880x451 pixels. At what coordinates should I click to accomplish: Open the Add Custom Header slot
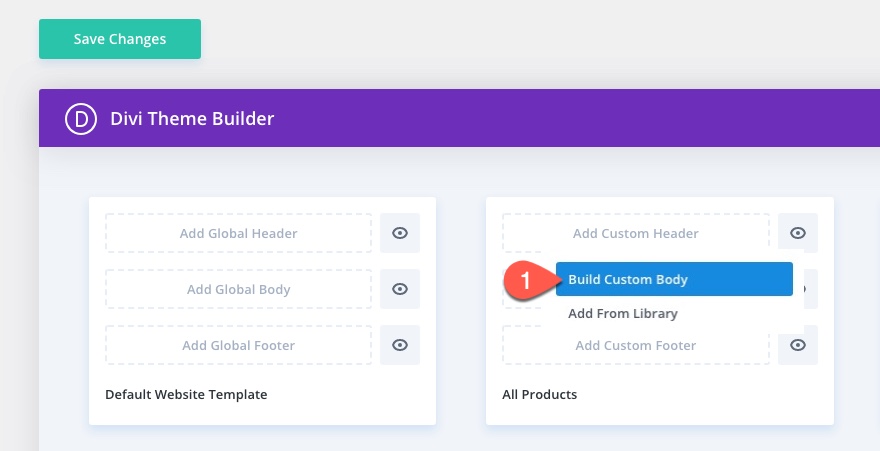636,233
